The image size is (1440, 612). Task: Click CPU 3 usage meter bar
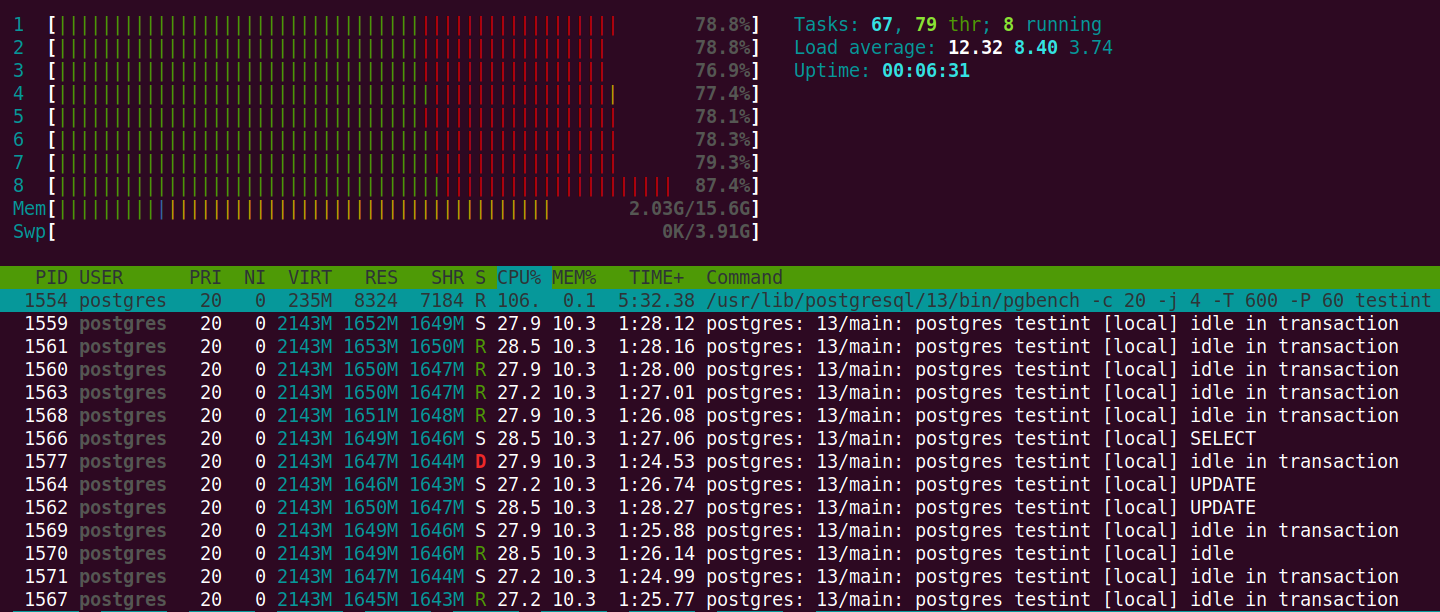403,70
